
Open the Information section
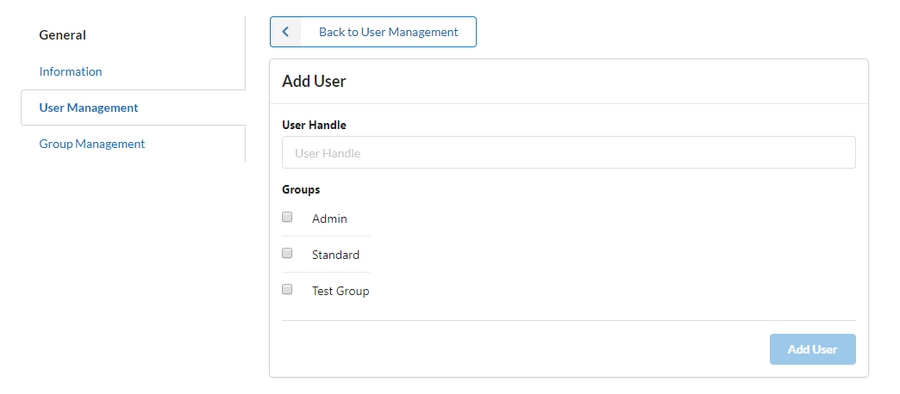[x=71, y=72]
